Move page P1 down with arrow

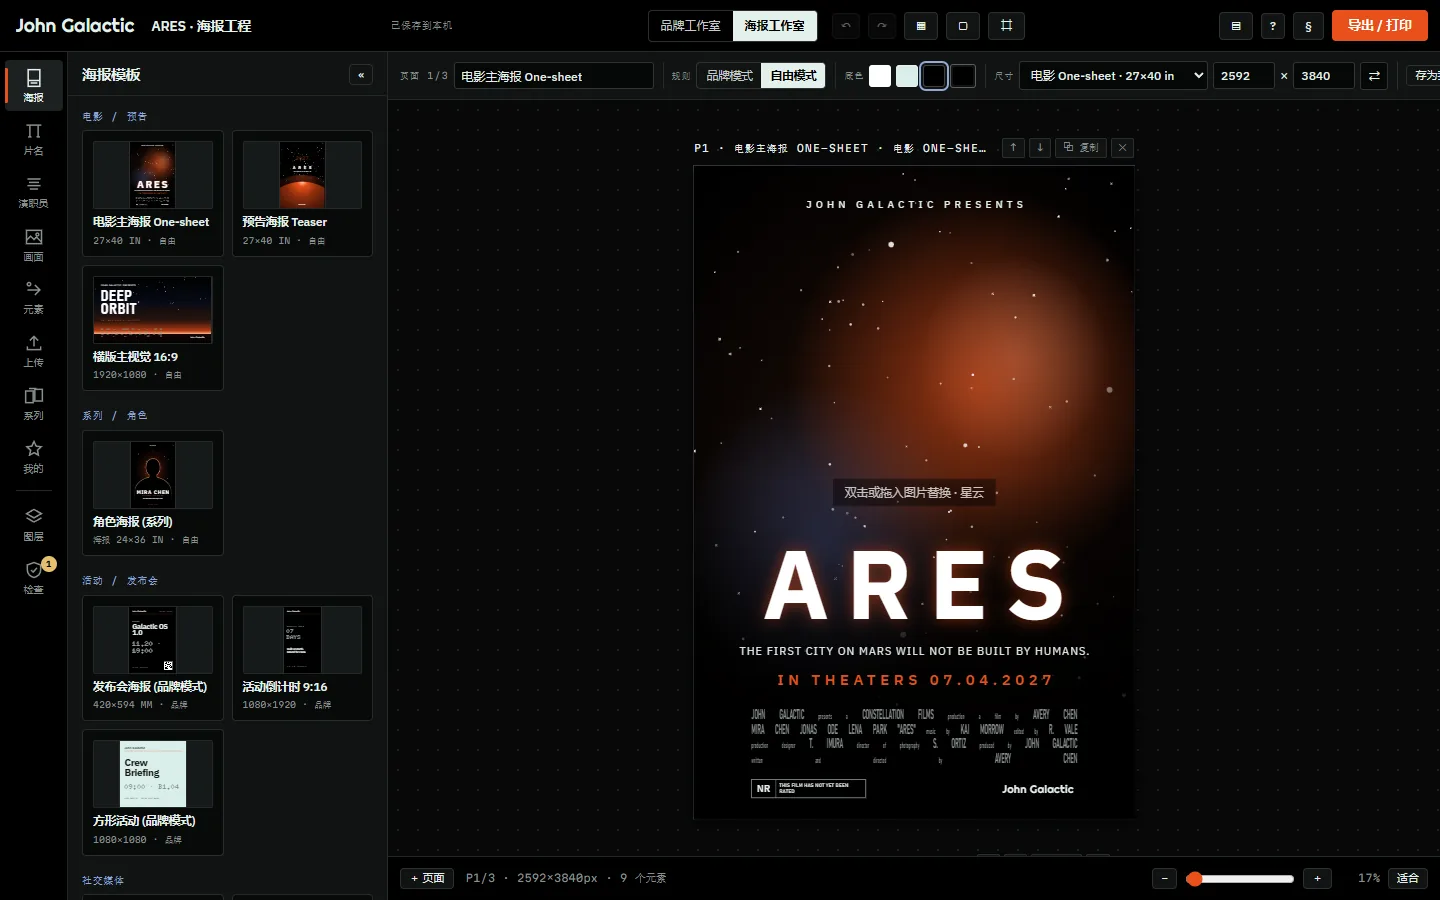tap(1040, 147)
